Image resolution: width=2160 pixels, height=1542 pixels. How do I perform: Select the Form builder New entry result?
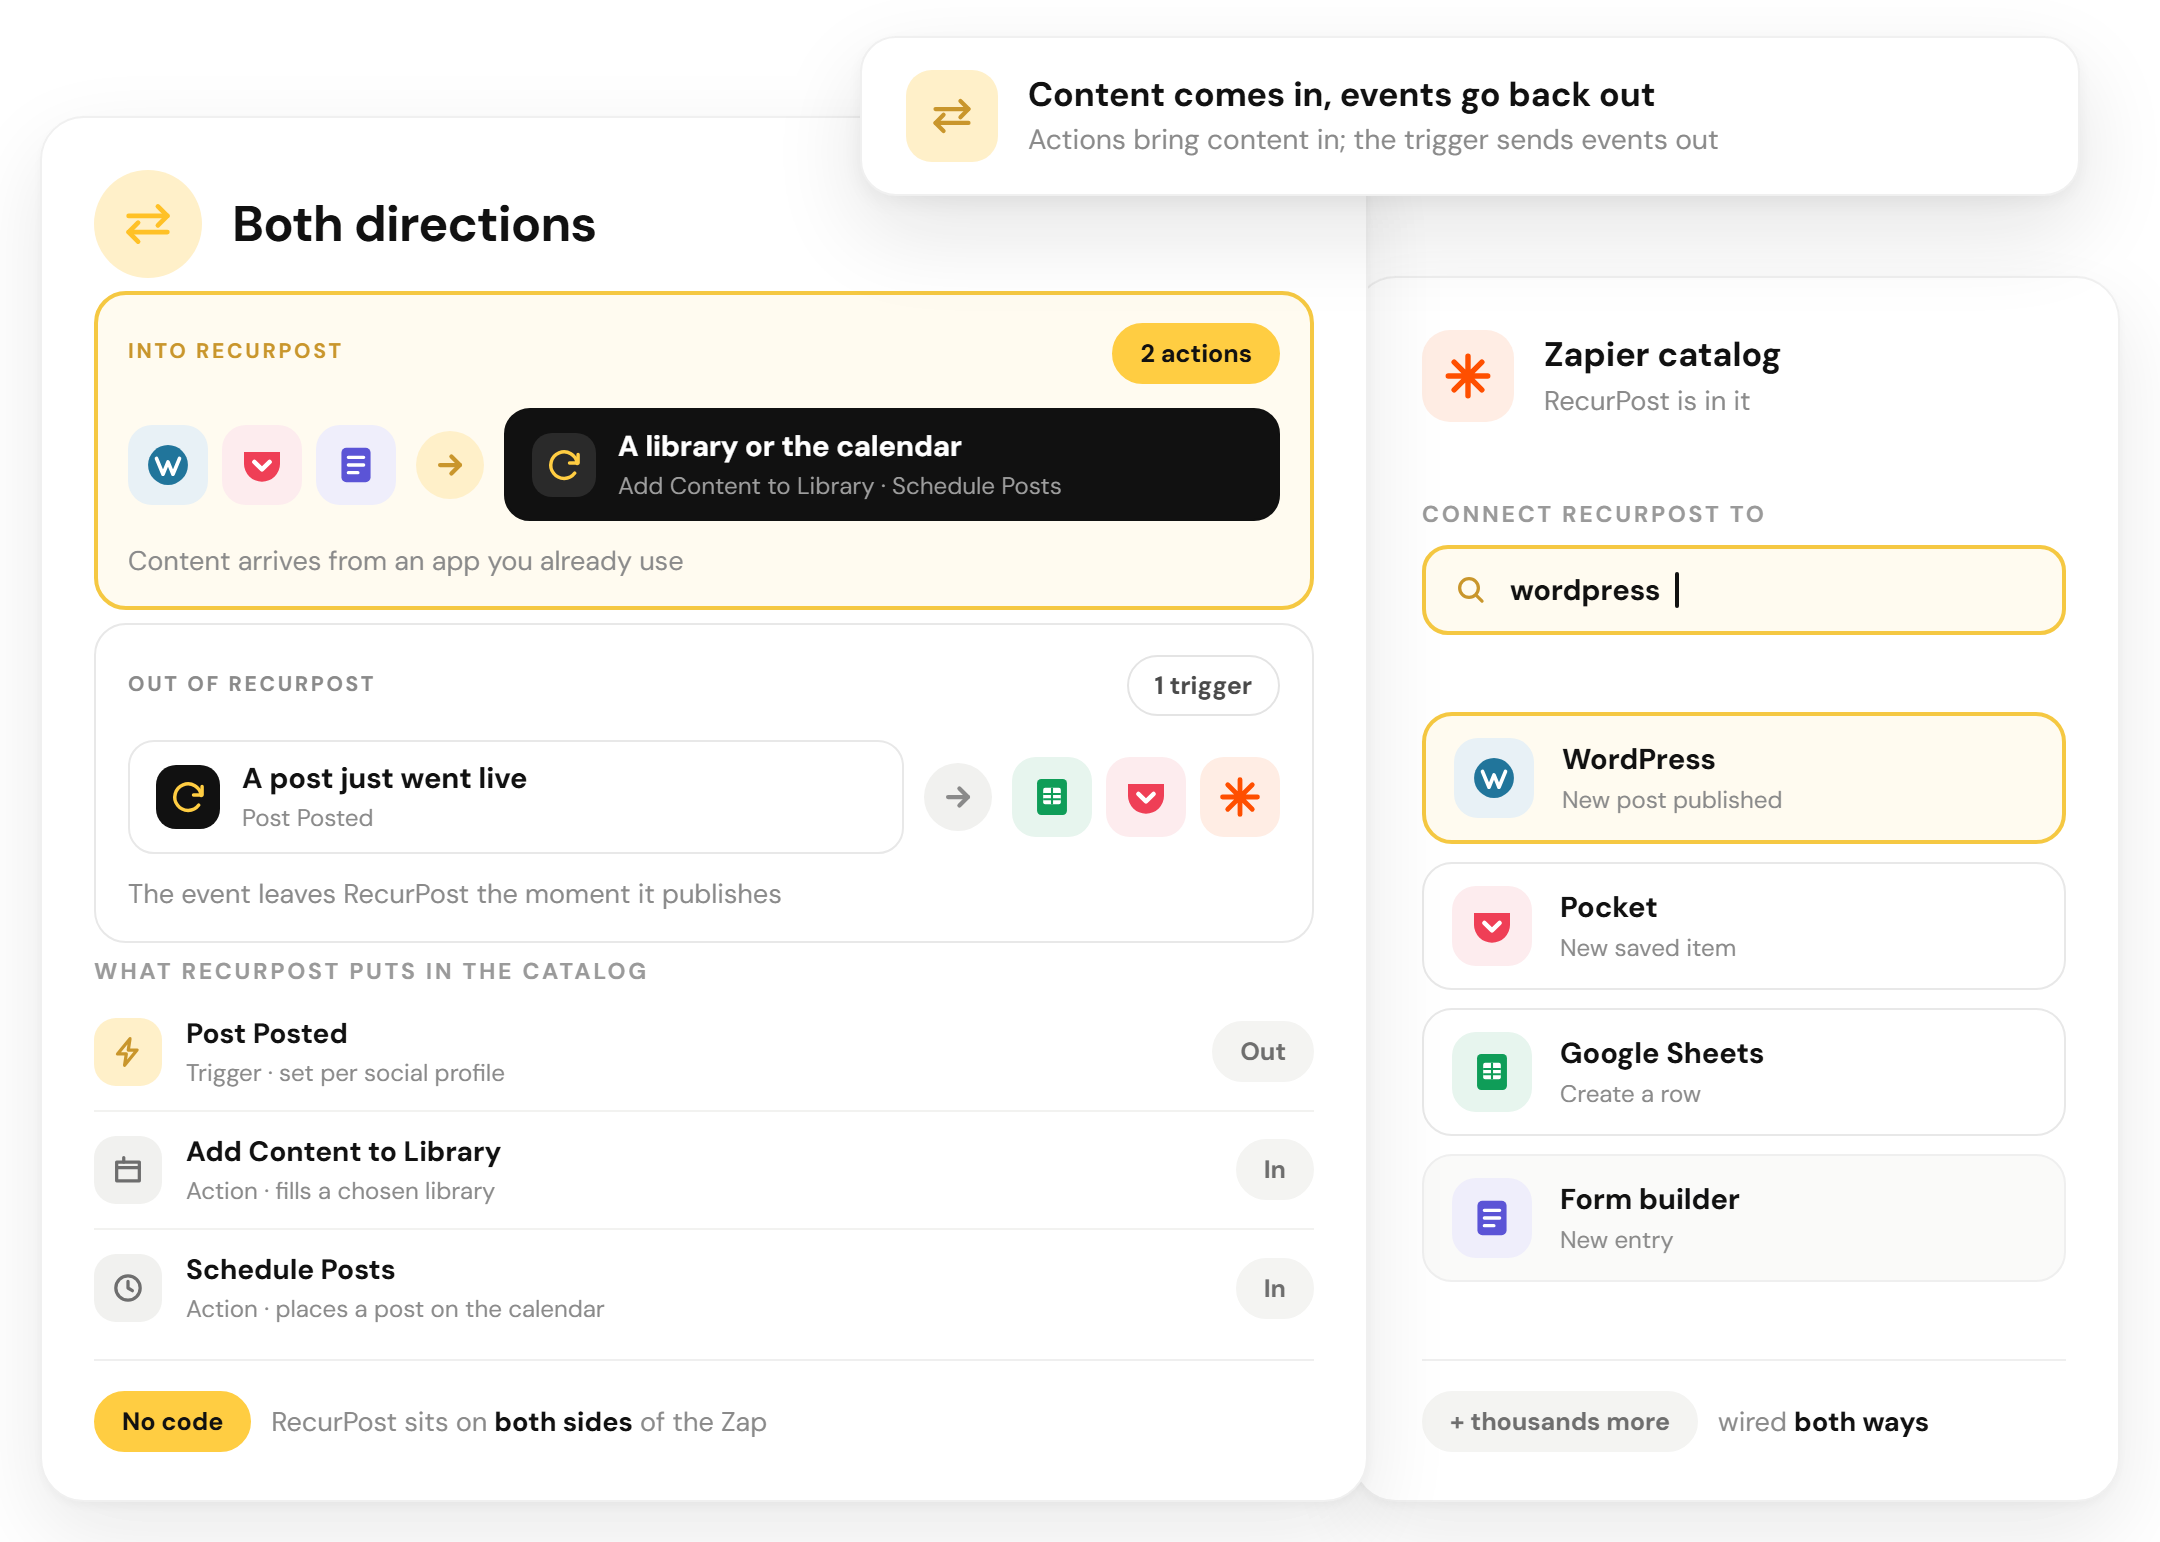tap(1744, 1218)
